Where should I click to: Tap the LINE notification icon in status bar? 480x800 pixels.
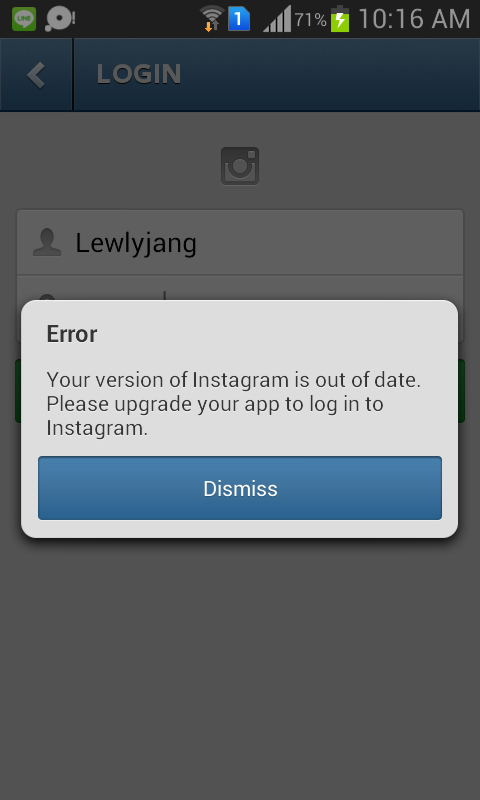tap(24, 19)
